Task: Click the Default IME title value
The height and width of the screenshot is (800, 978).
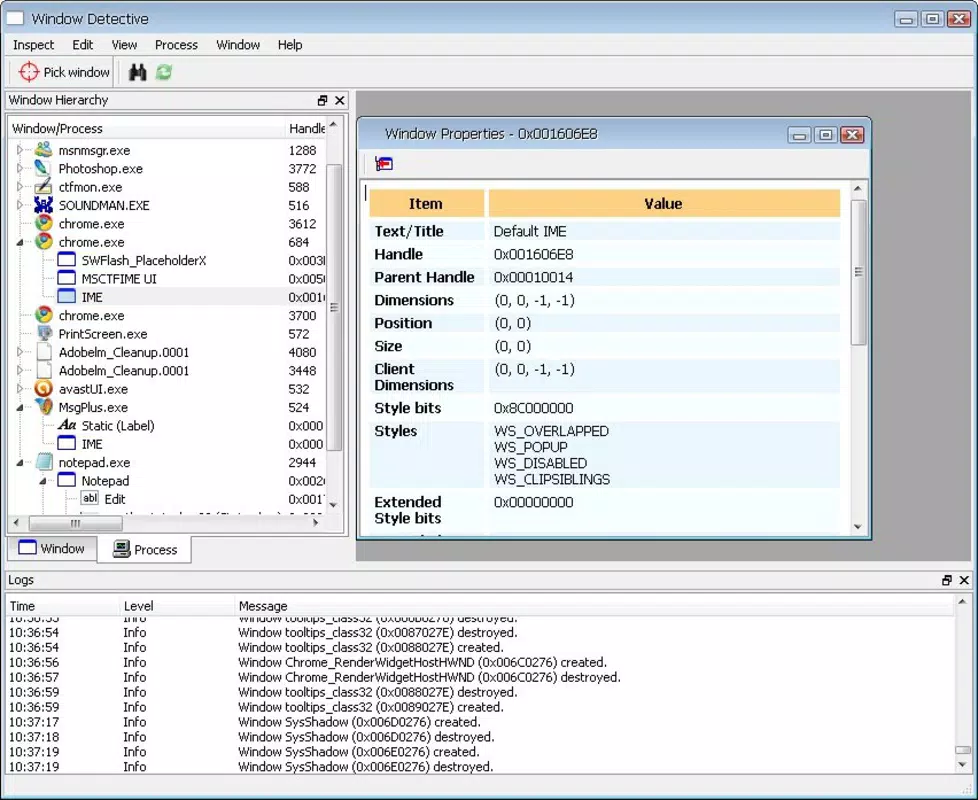Action: coord(530,231)
